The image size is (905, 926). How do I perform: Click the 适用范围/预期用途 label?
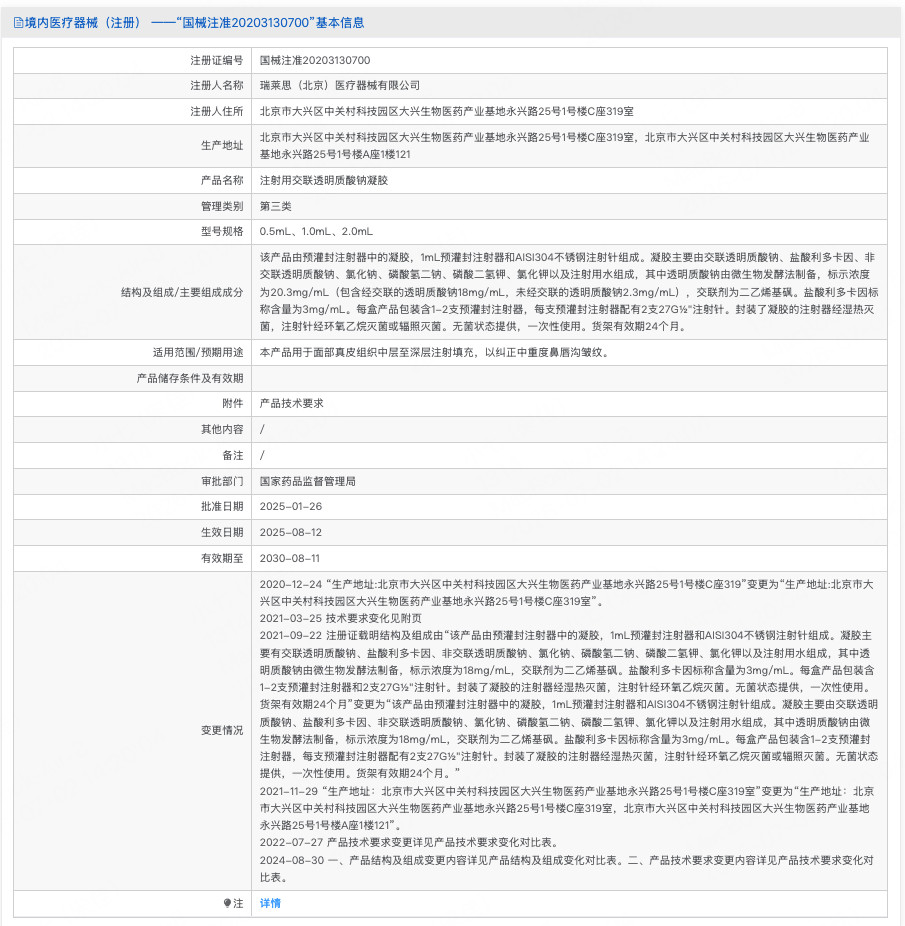[x=198, y=353]
